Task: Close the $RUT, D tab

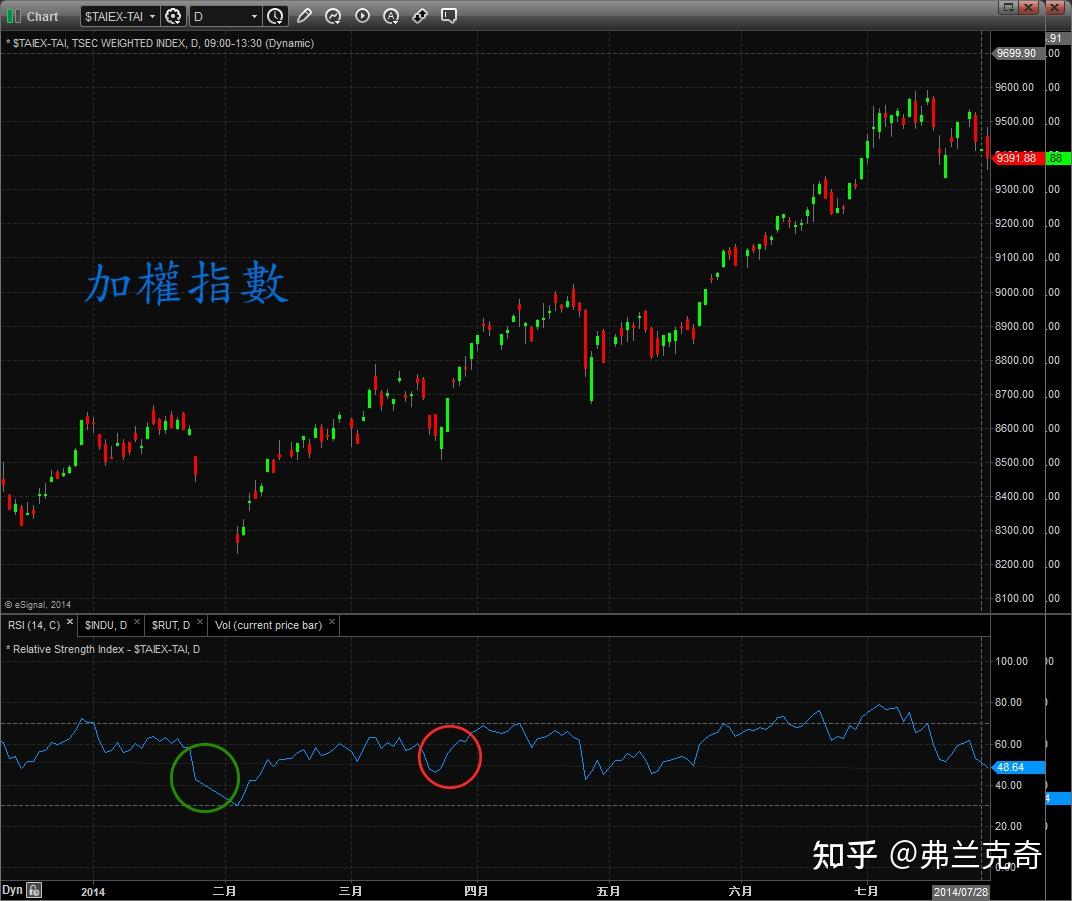Action: click(200, 621)
